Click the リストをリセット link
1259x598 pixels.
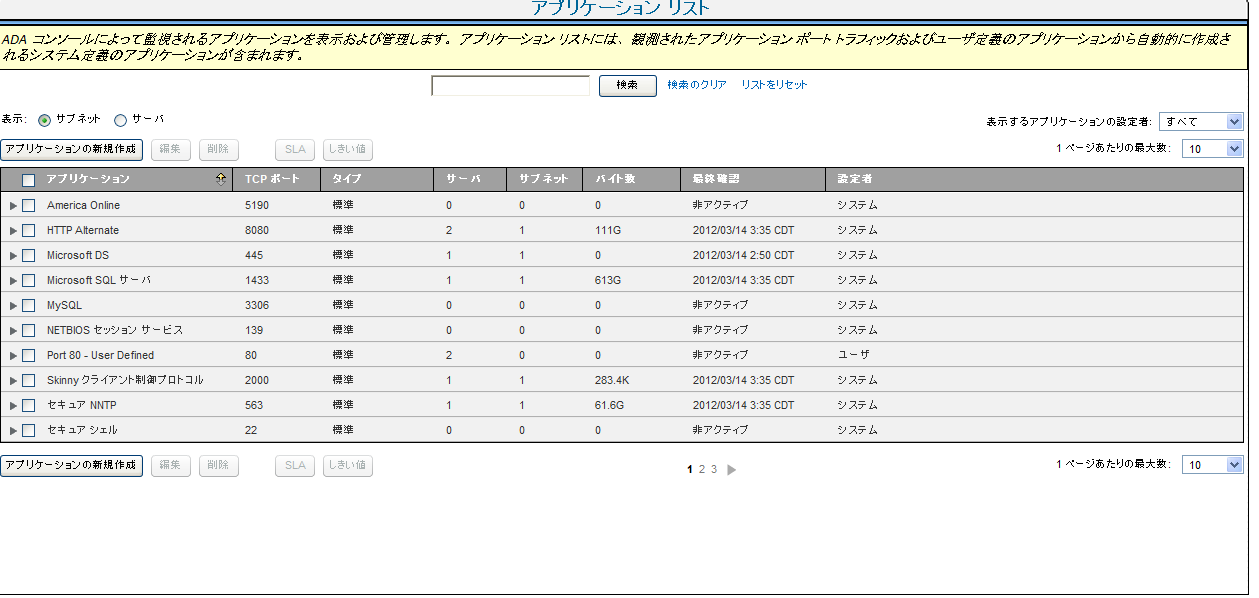[774, 85]
